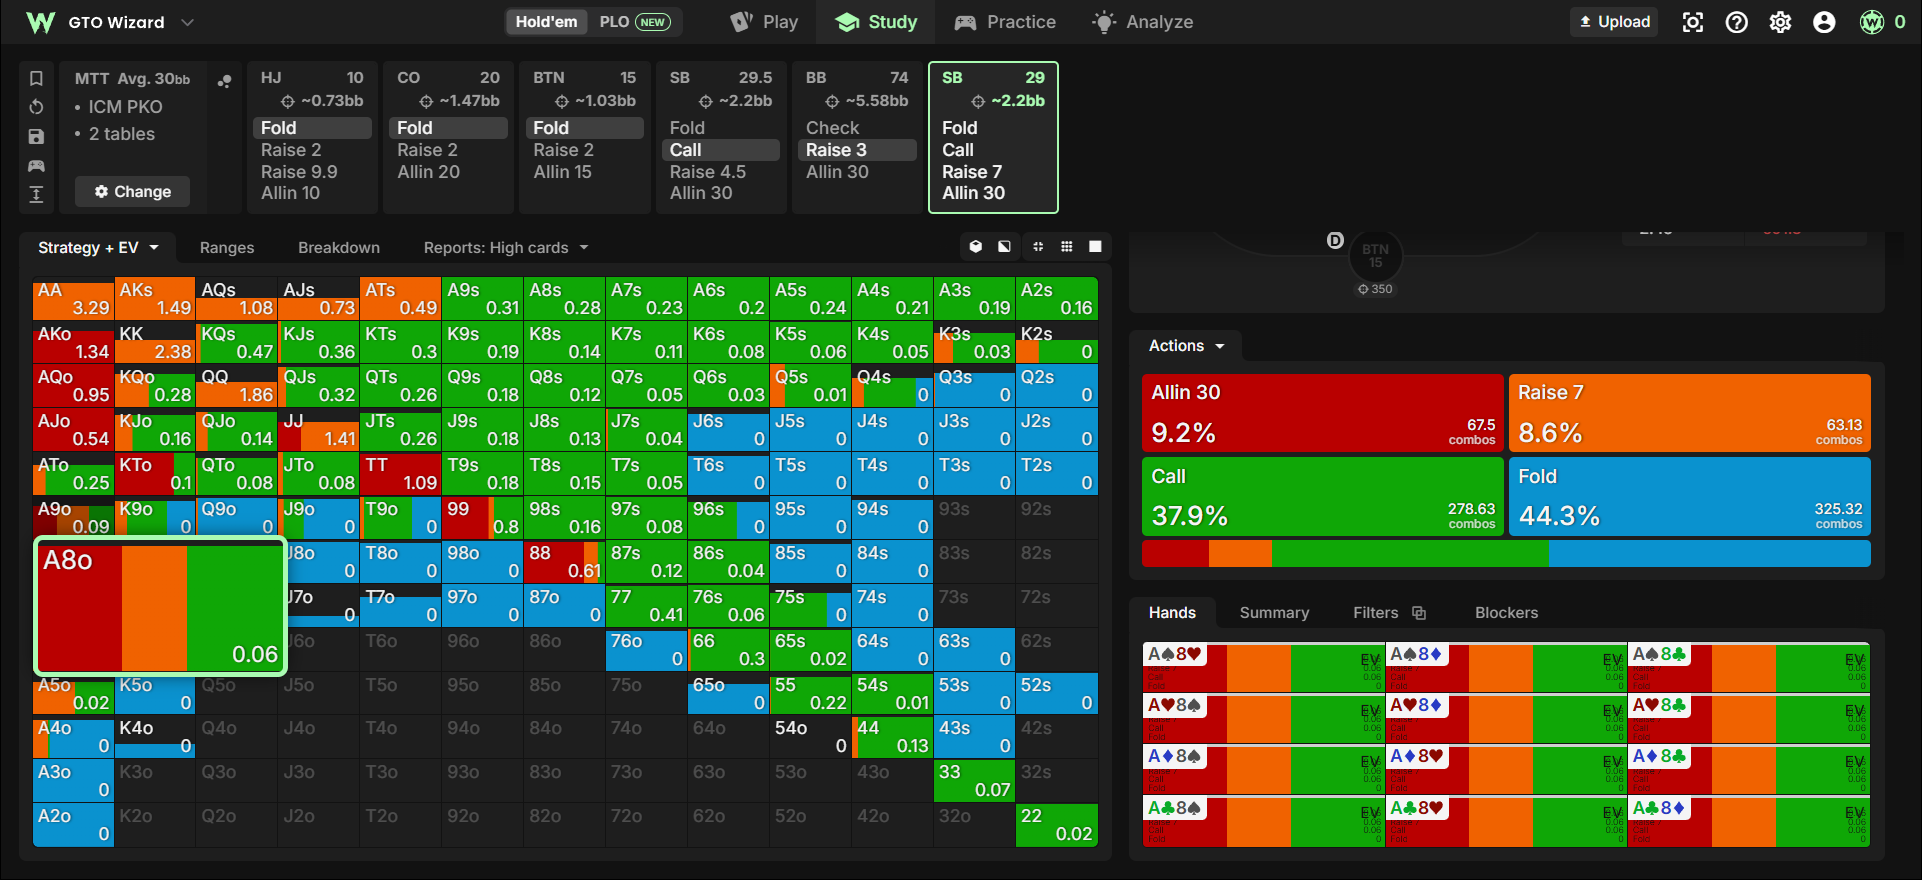This screenshot has height=880, width=1922.
Task: Click the diagonal split square view icon
Action: pyautogui.click(x=1004, y=247)
